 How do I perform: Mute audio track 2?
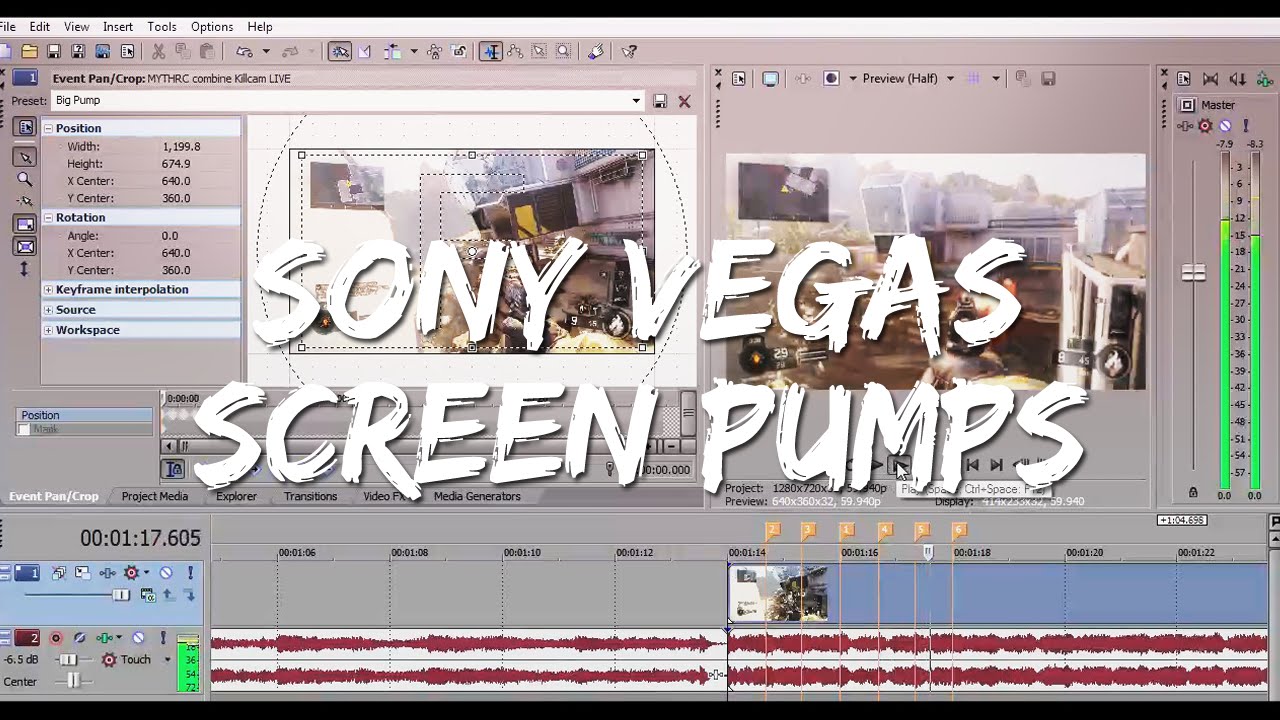pyautogui.click(x=139, y=638)
